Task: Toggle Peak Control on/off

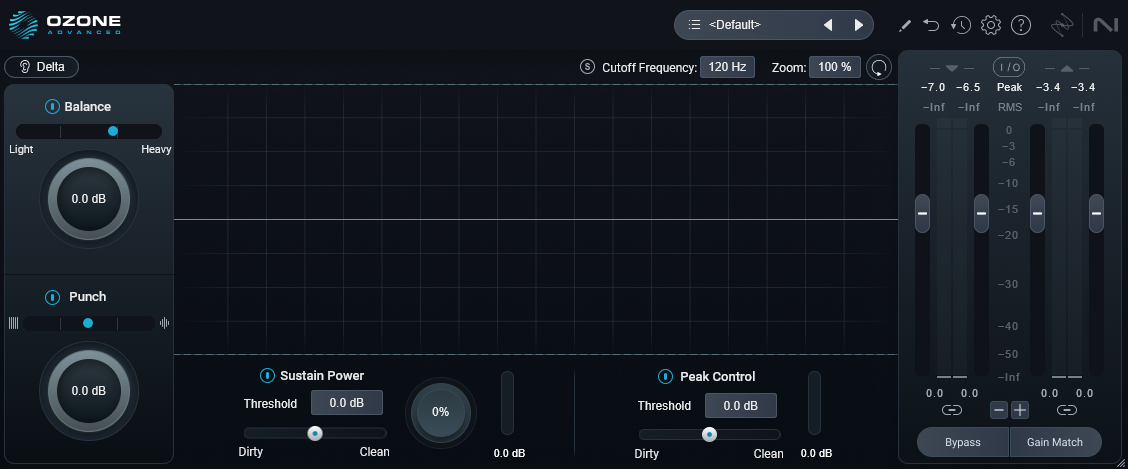Action: point(665,376)
